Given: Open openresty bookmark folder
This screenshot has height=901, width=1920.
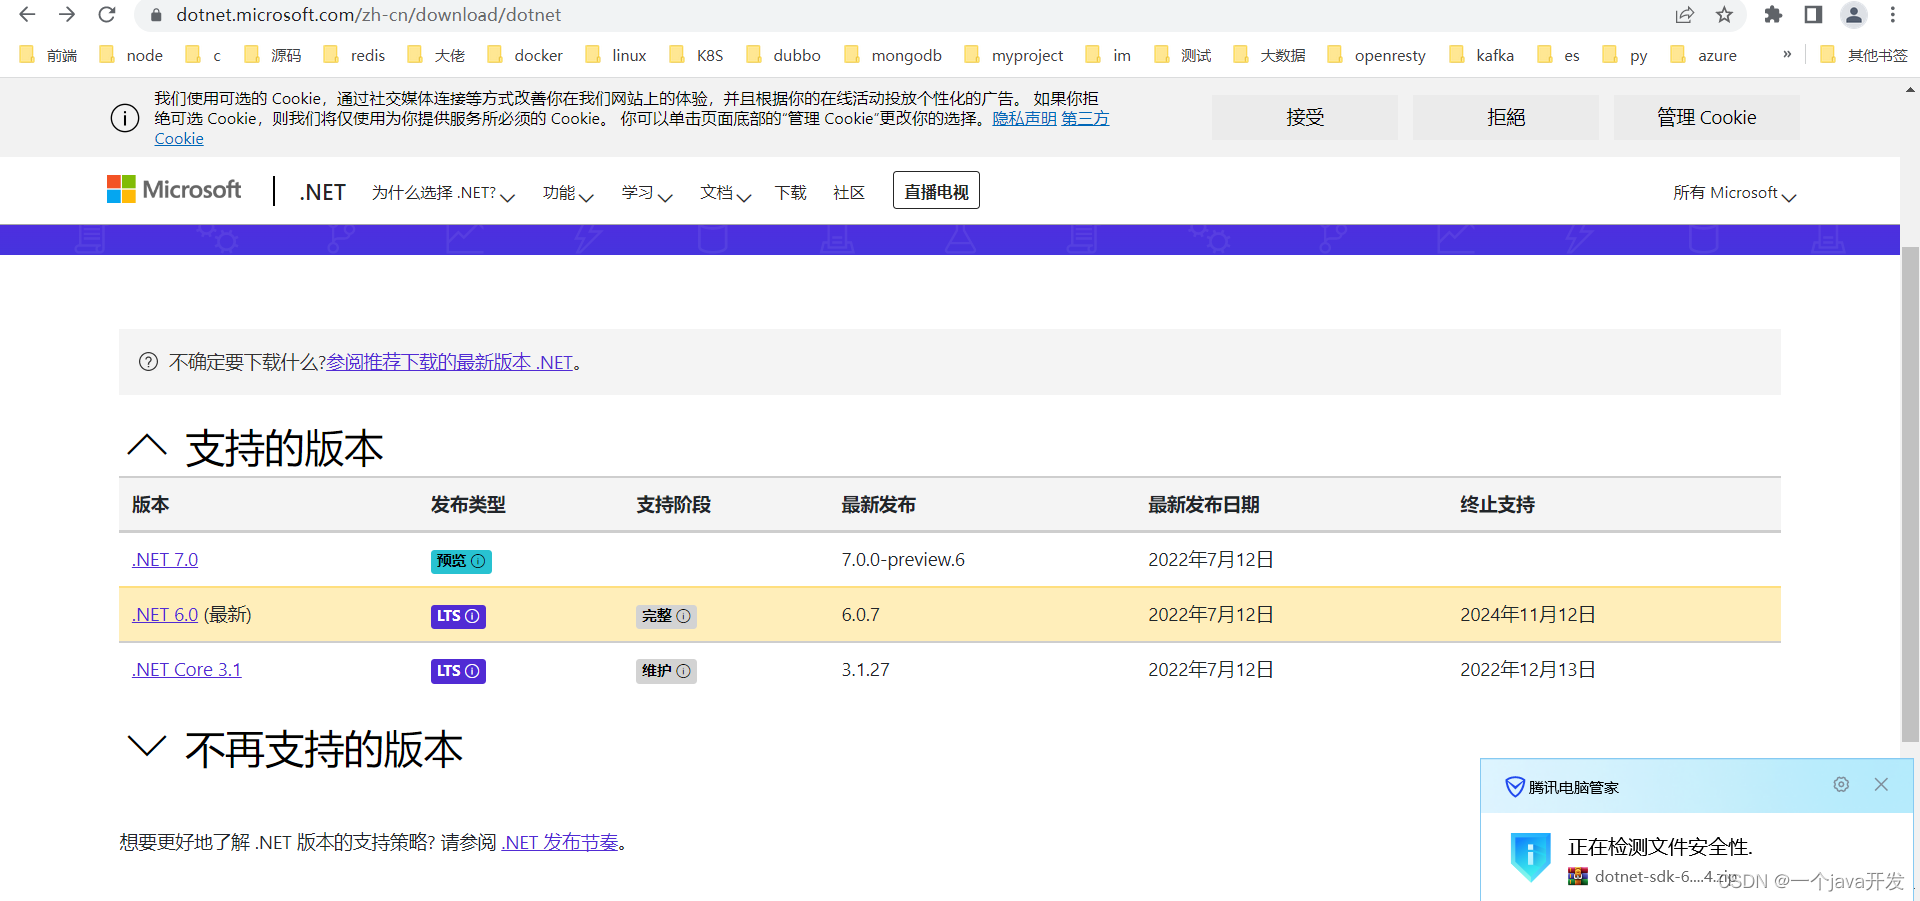Looking at the screenshot, I should point(1377,55).
